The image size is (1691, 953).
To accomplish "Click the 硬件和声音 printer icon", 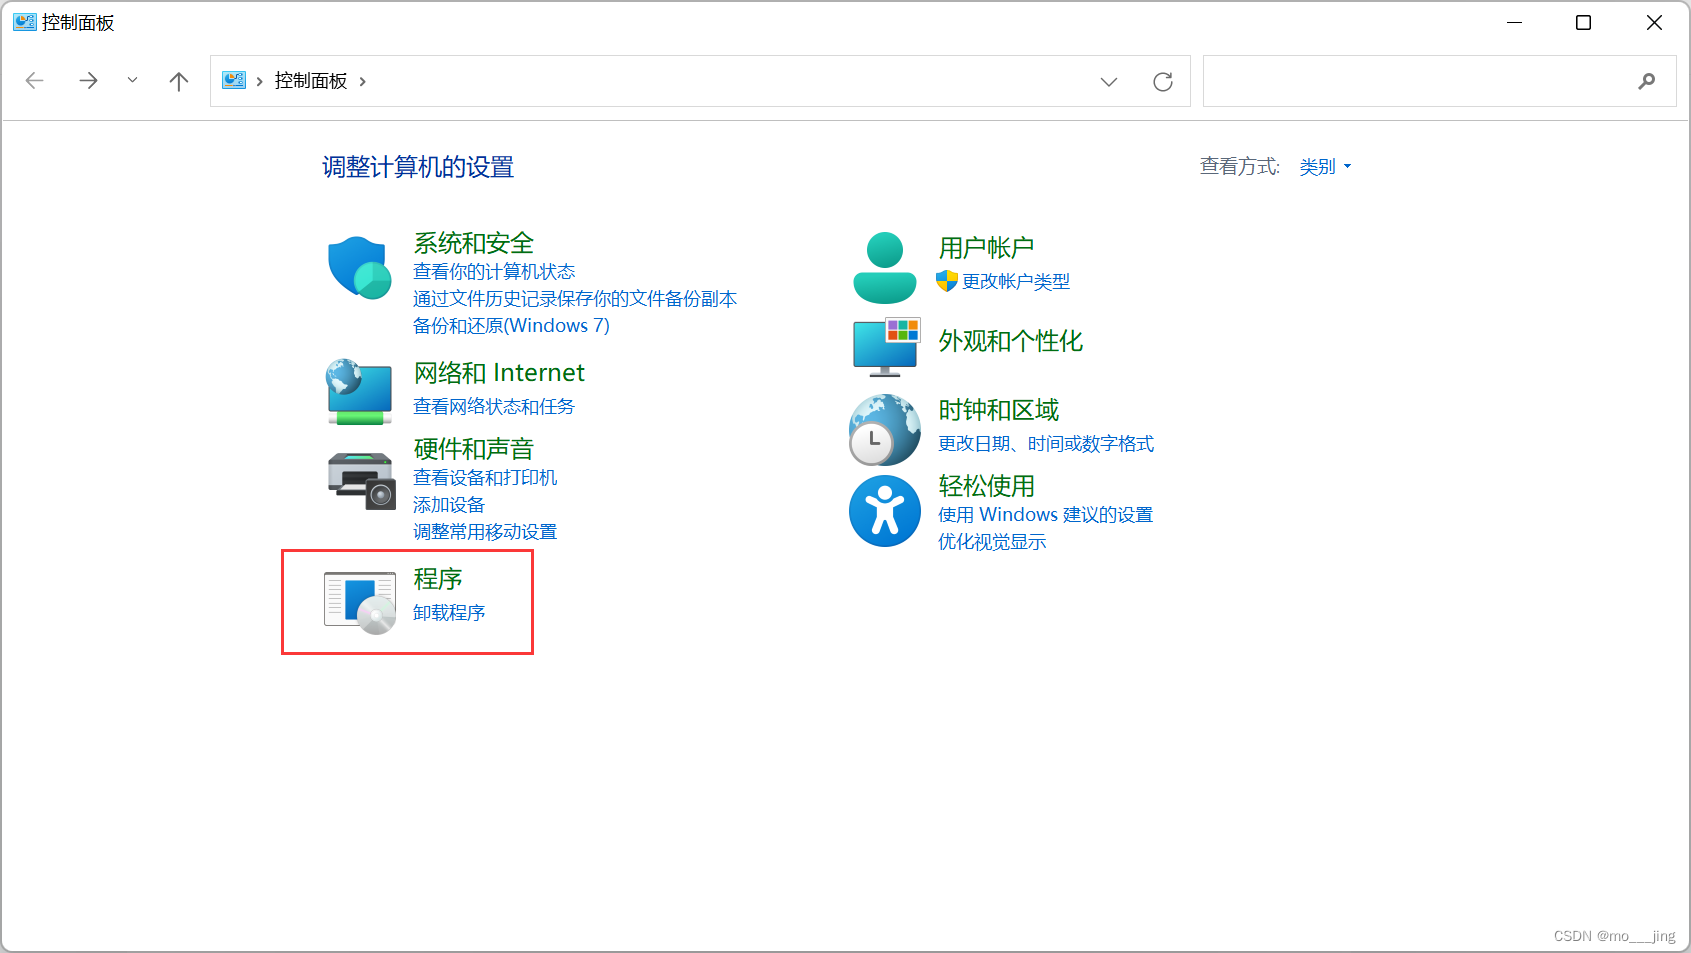I will pos(358,479).
